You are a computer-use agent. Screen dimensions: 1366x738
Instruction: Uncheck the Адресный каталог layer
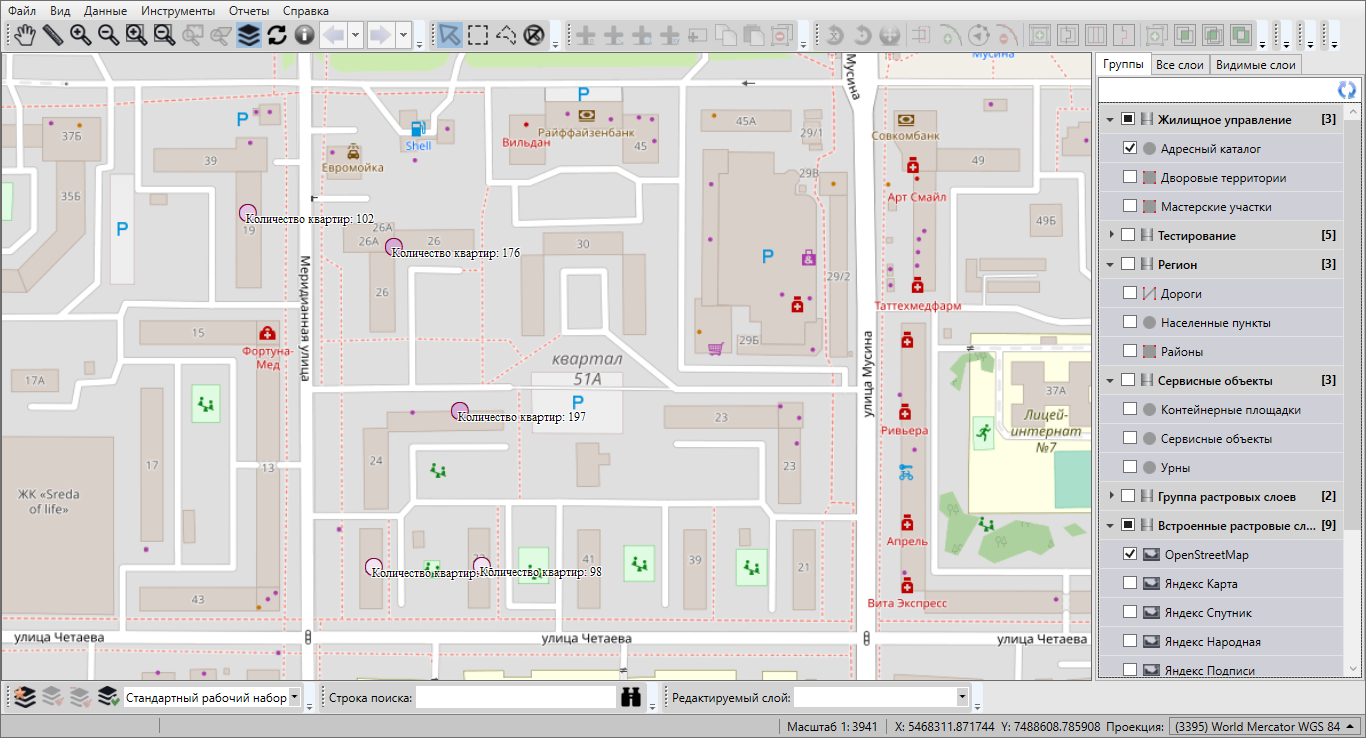click(x=1130, y=148)
